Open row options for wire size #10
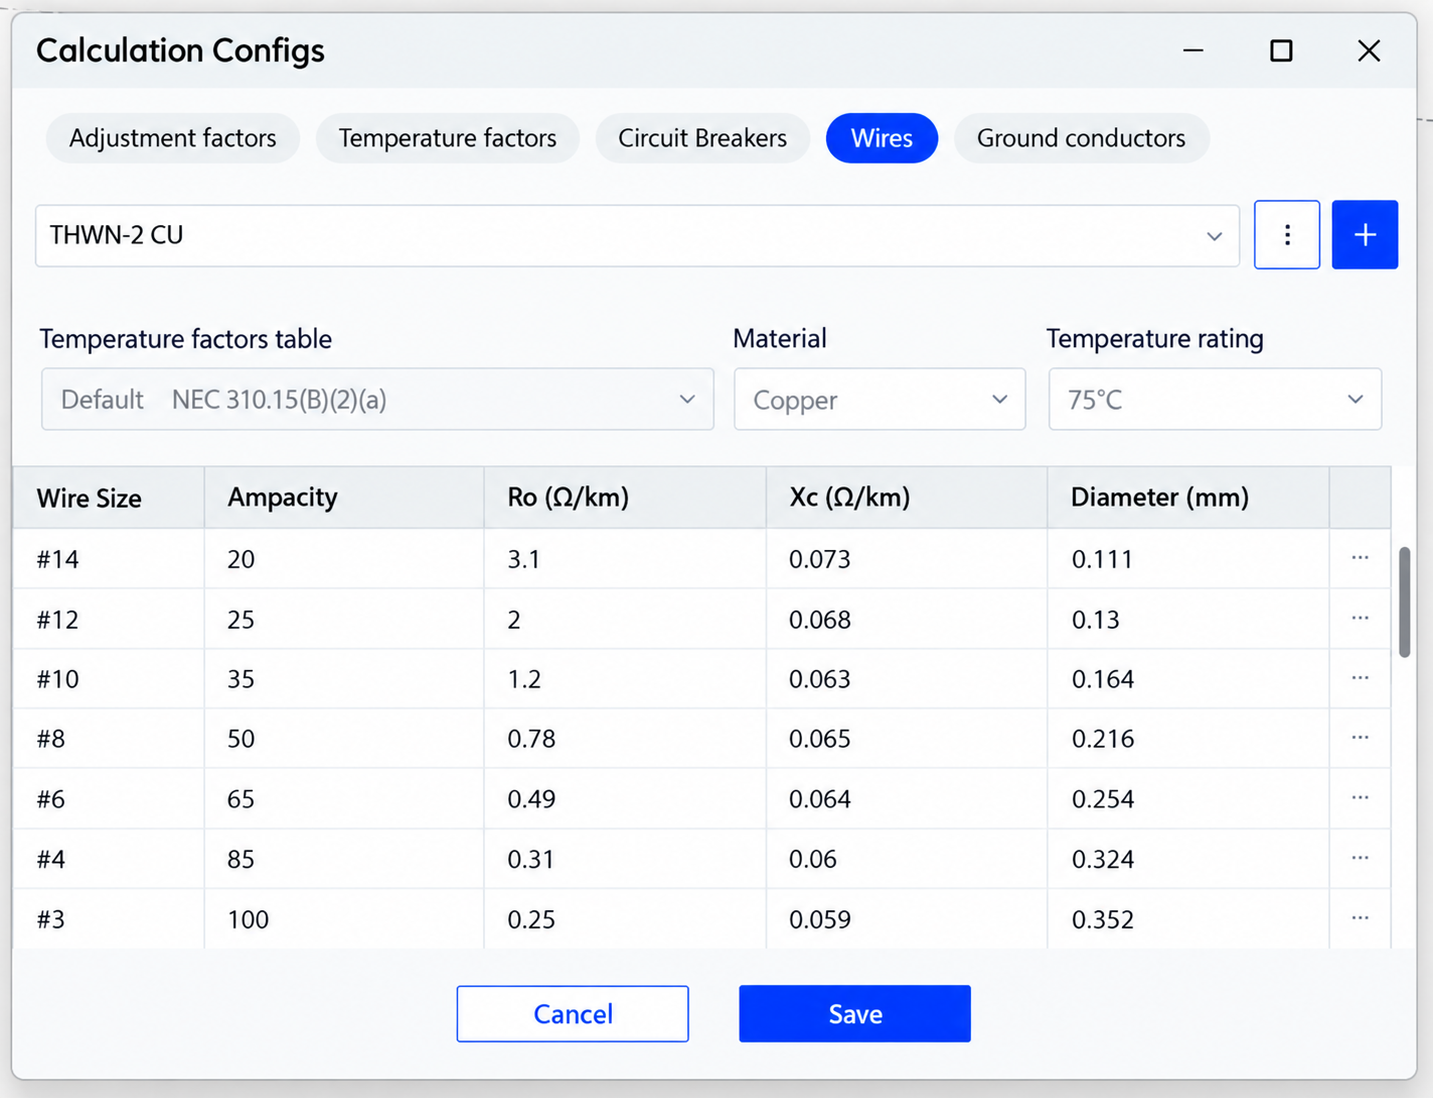The width and height of the screenshot is (1433, 1098). (1359, 678)
